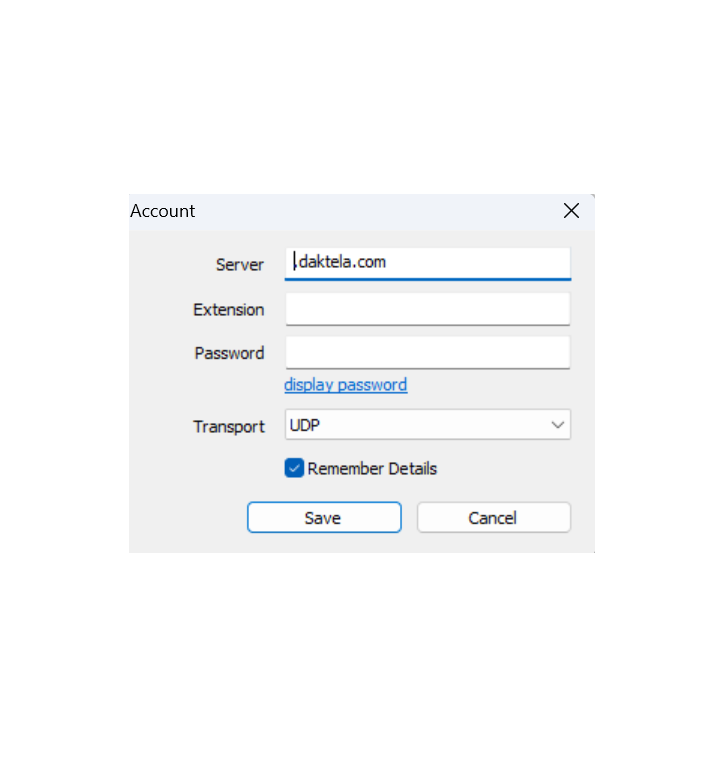
Task: Uncheck the Remember Details checkbox
Action: click(294, 468)
